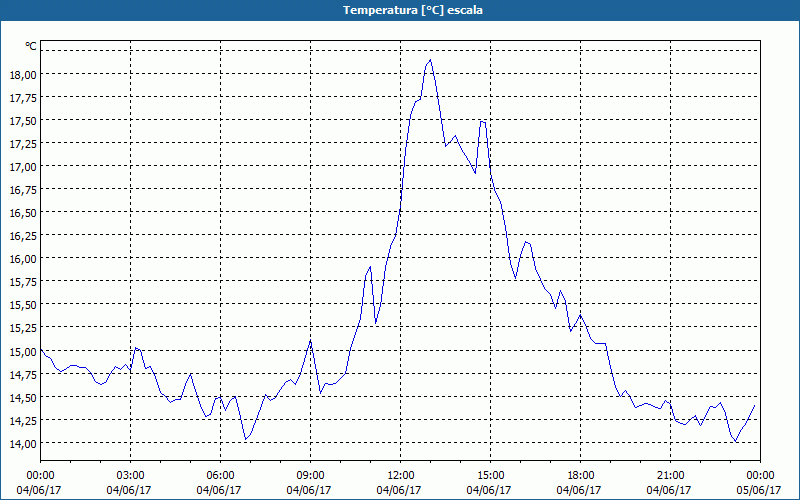The image size is (800, 500).
Task: Select the 16,50 y-axis label
Action: point(23,213)
